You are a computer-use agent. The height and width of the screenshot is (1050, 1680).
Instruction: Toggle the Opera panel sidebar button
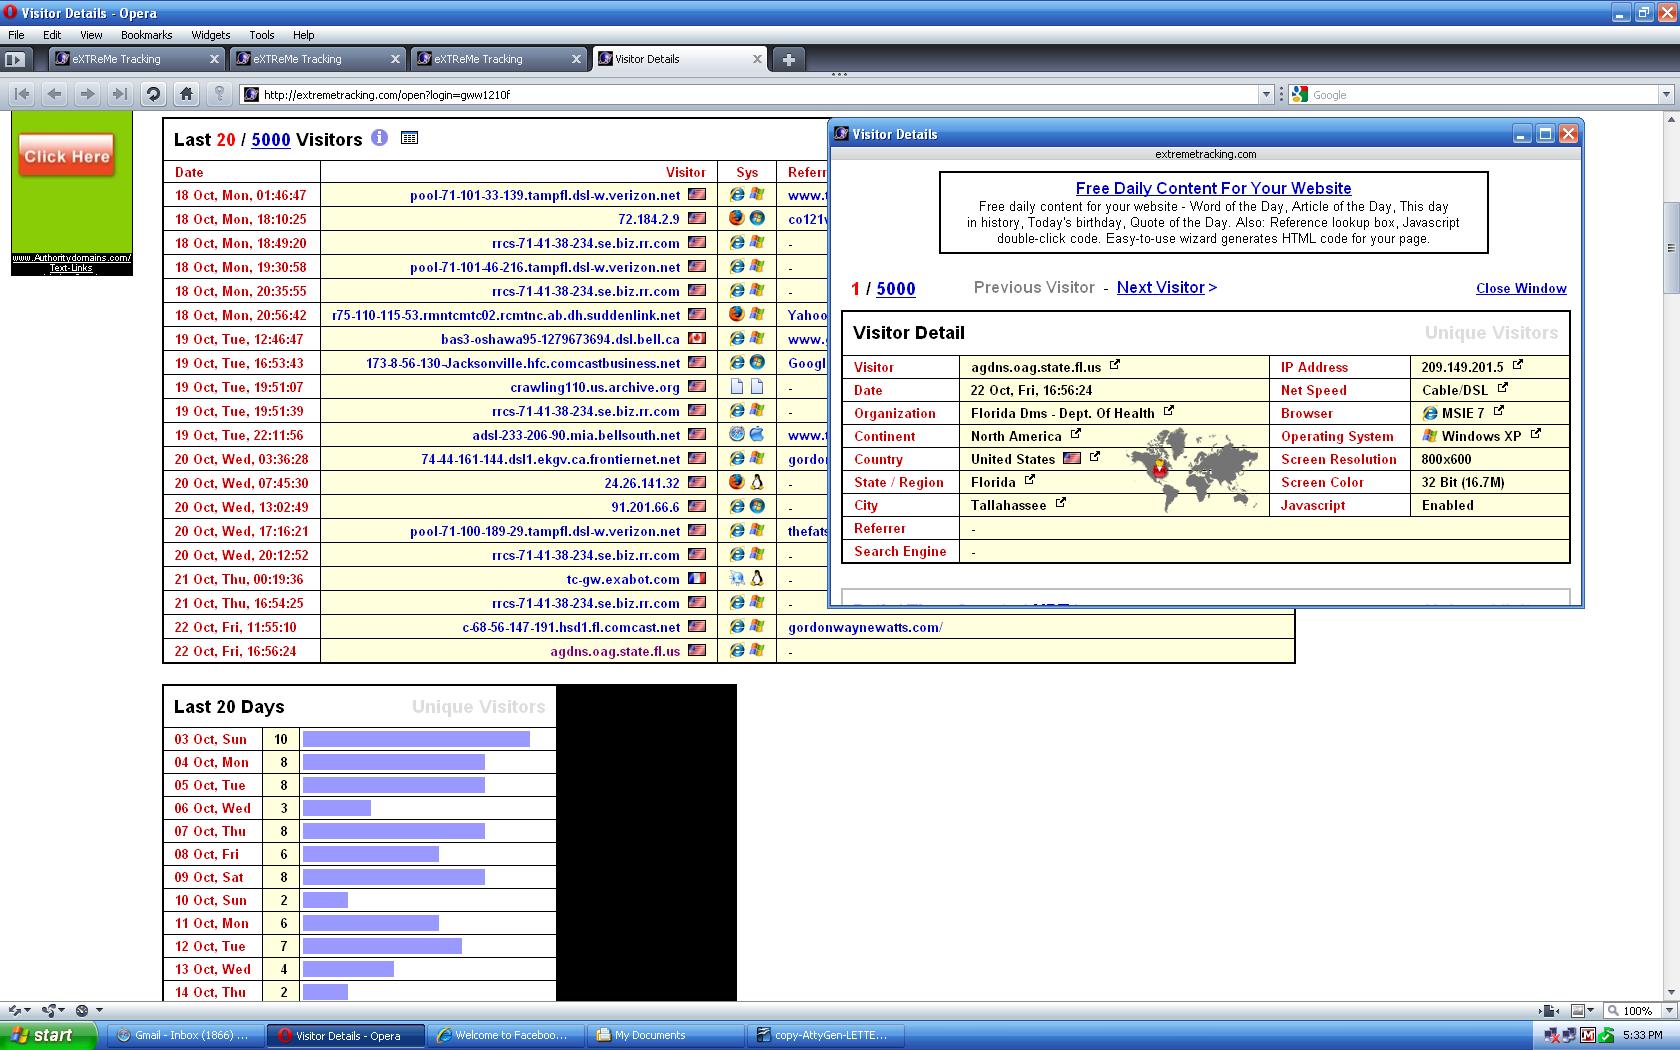pos(16,59)
